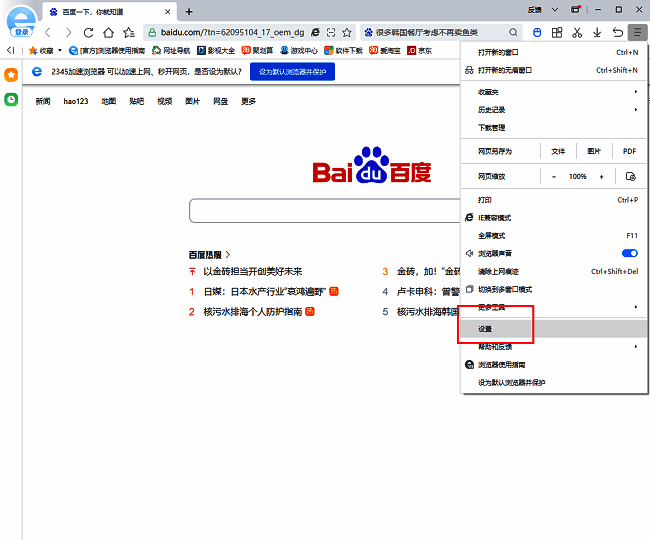Screen dimensions: 650x540
Task: Open download manager menu item
Action: coord(553,127)
